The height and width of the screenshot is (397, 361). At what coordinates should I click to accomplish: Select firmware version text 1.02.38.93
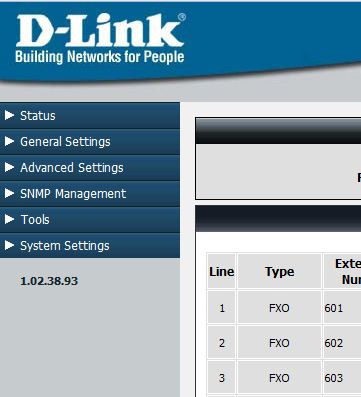coord(49,281)
